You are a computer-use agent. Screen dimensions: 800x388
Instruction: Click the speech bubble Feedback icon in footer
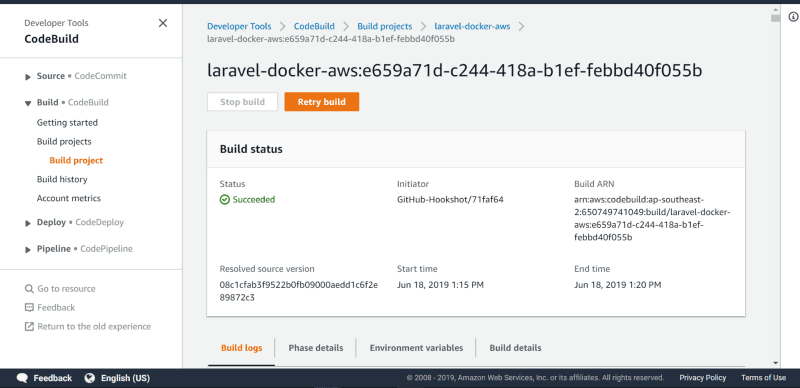[22, 378]
